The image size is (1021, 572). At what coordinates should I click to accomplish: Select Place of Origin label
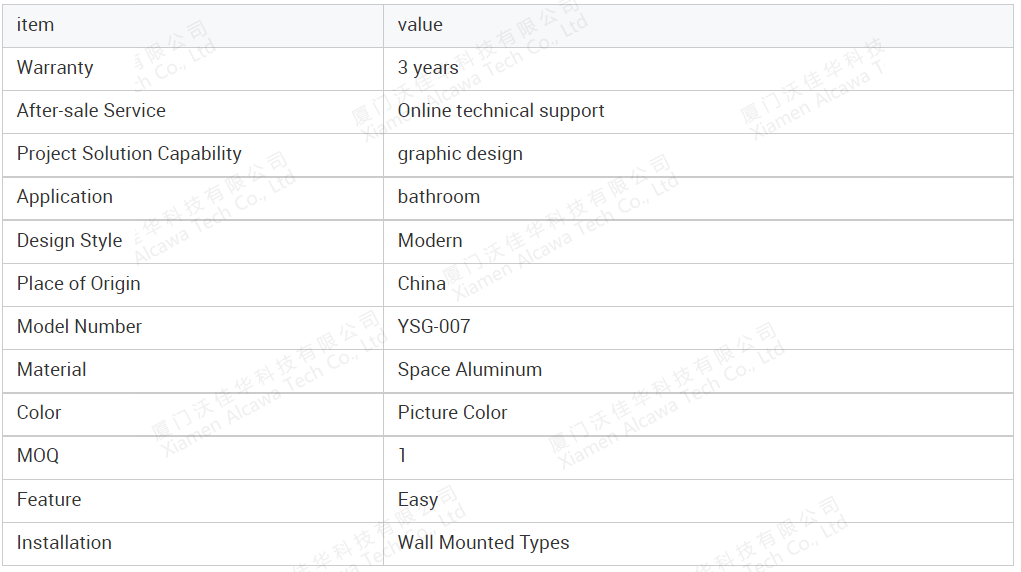[x=78, y=284]
